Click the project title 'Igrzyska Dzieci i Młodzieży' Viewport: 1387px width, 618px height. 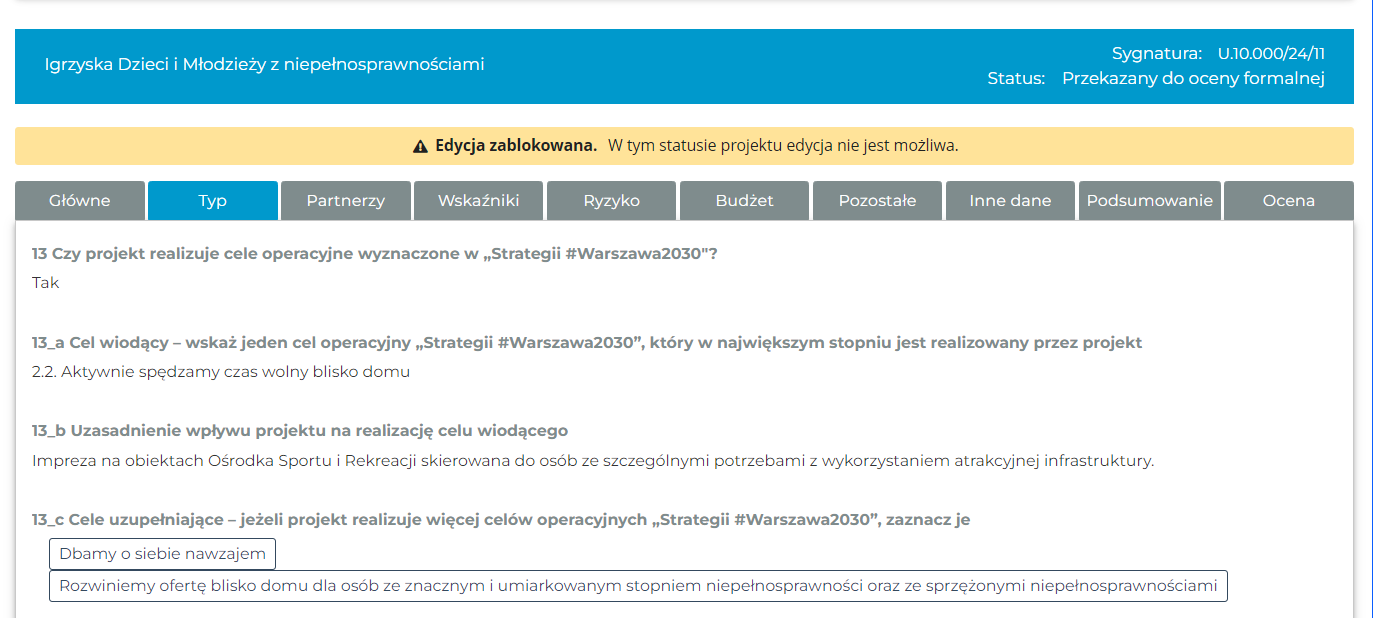(264, 65)
